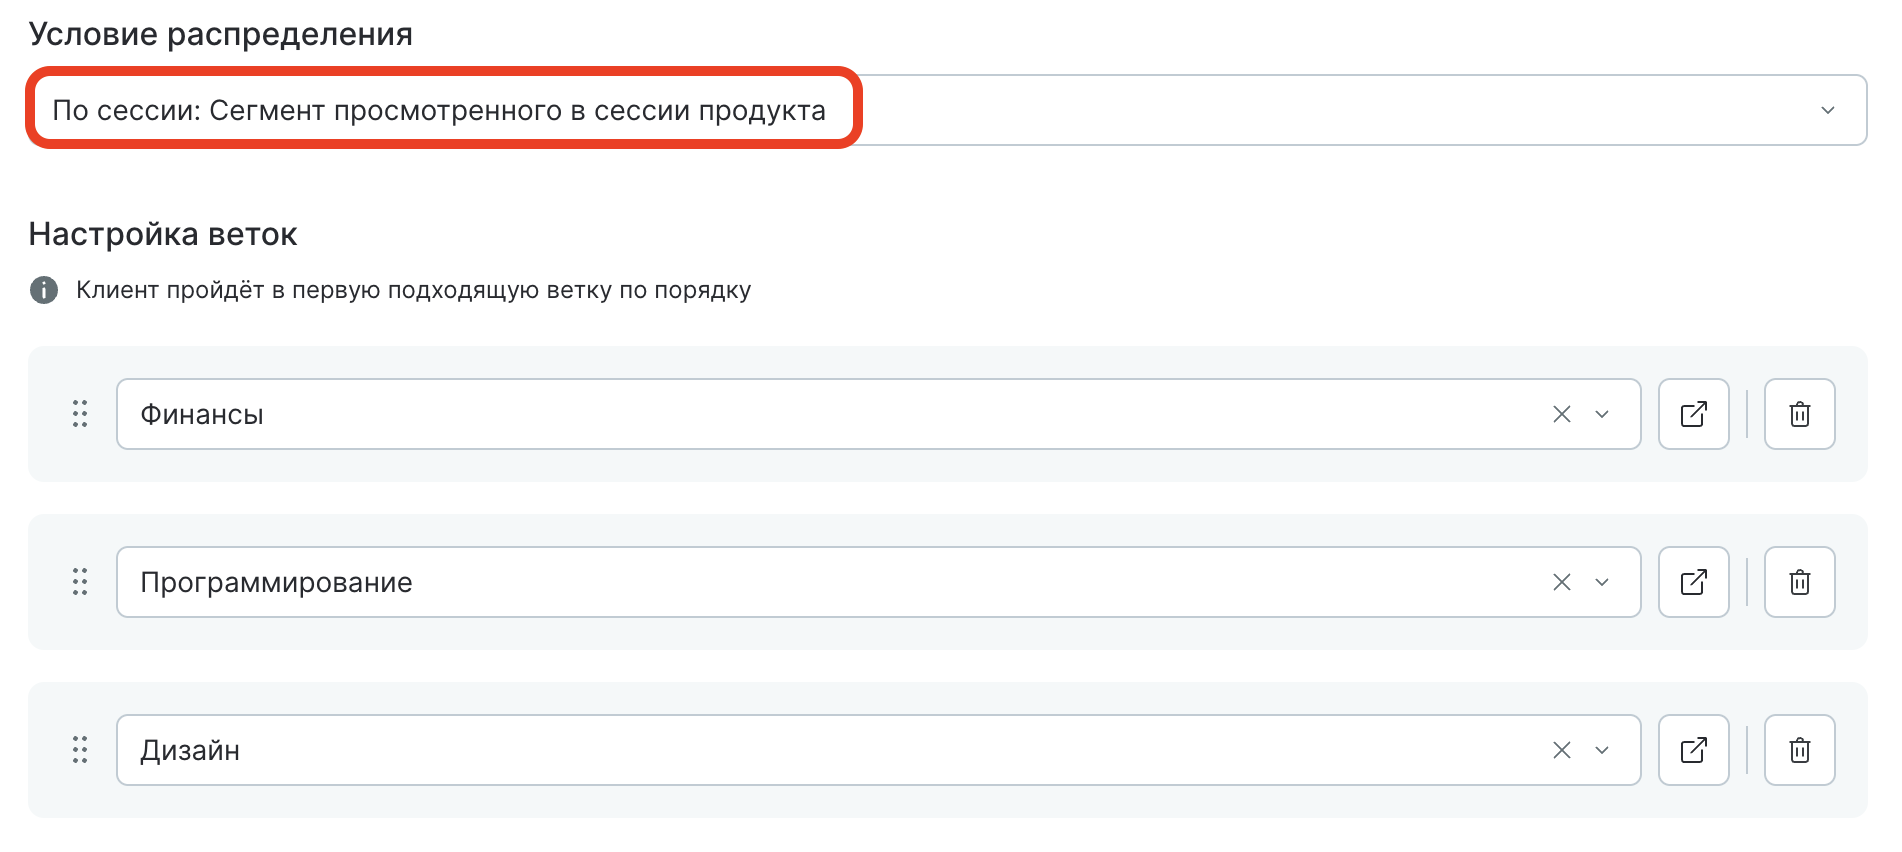Click the Дизайн segment field
1902x852 pixels.
(x=800, y=750)
